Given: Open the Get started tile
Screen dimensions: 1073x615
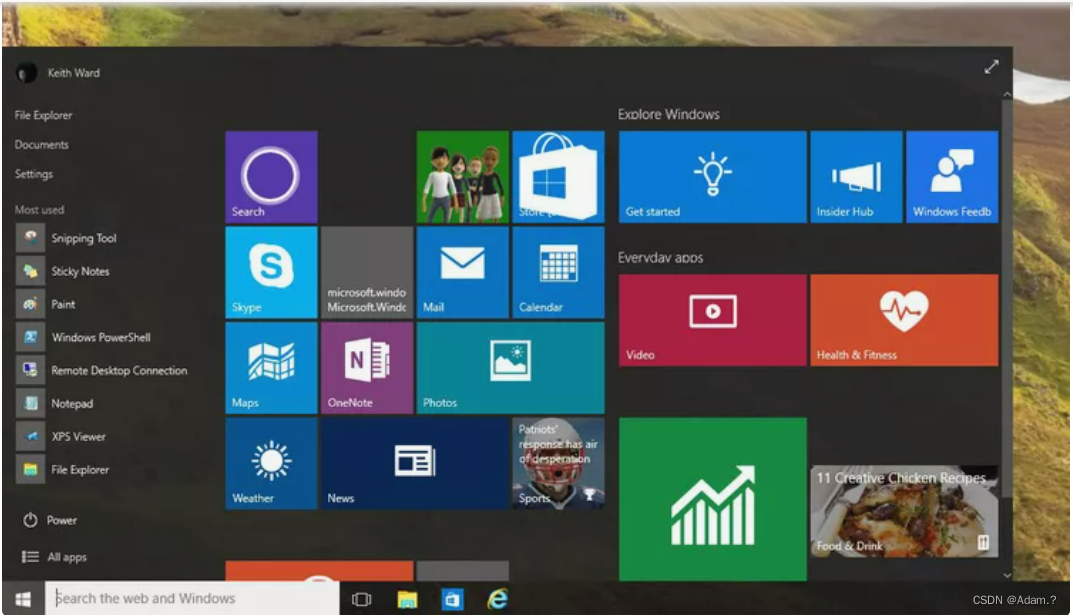Looking at the screenshot, I should tap(712, 176).
